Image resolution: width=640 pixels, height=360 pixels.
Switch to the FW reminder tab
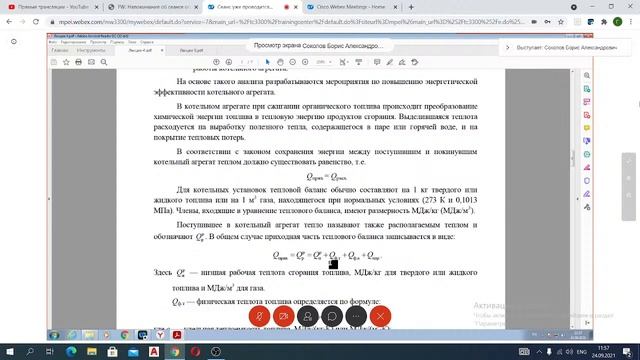152,7
